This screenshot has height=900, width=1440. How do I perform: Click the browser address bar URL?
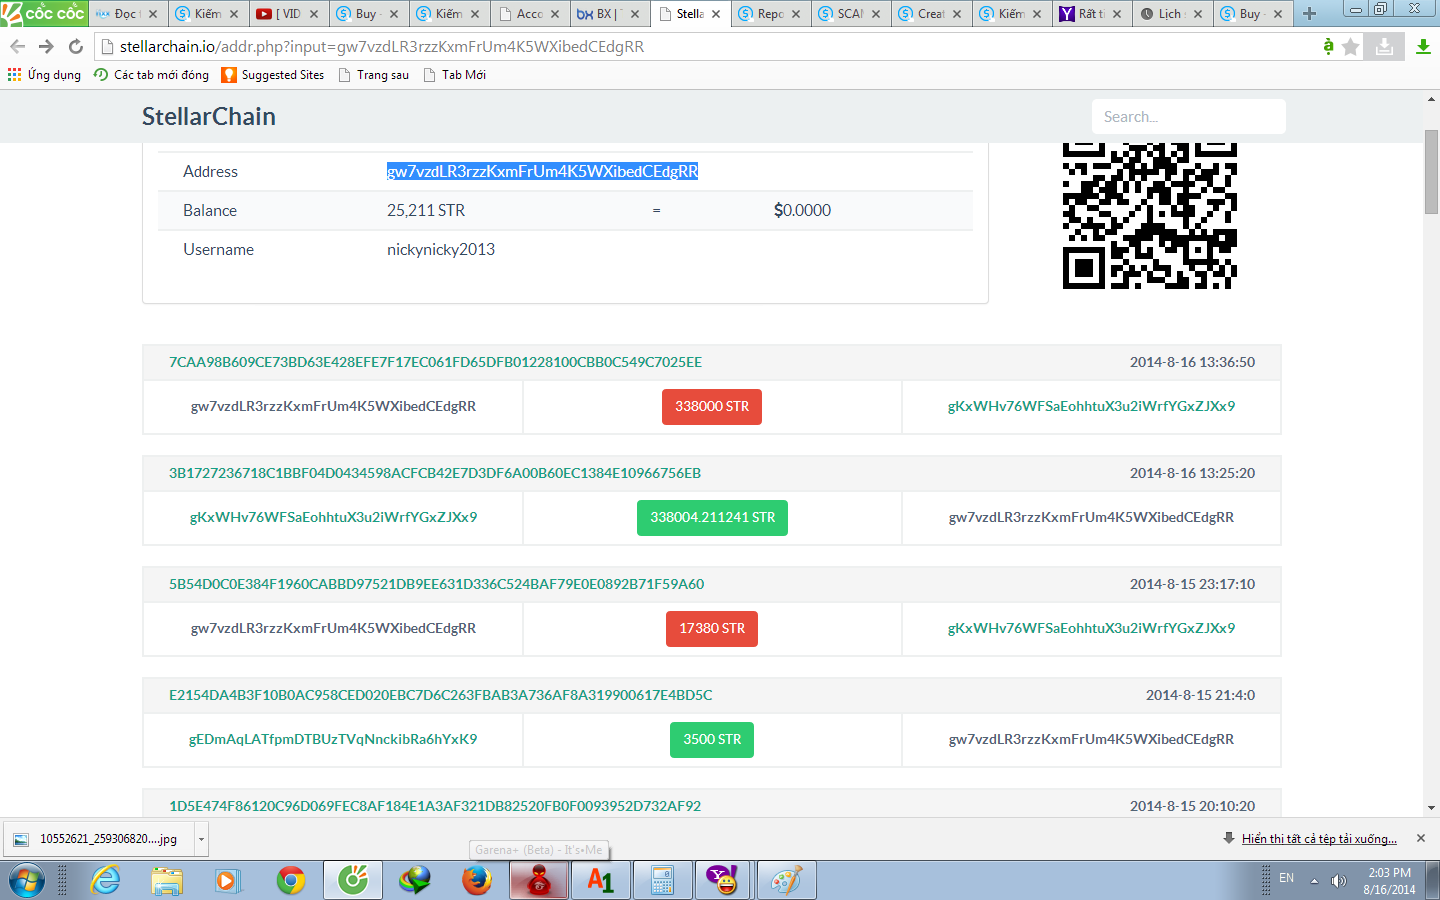[382, 47]
